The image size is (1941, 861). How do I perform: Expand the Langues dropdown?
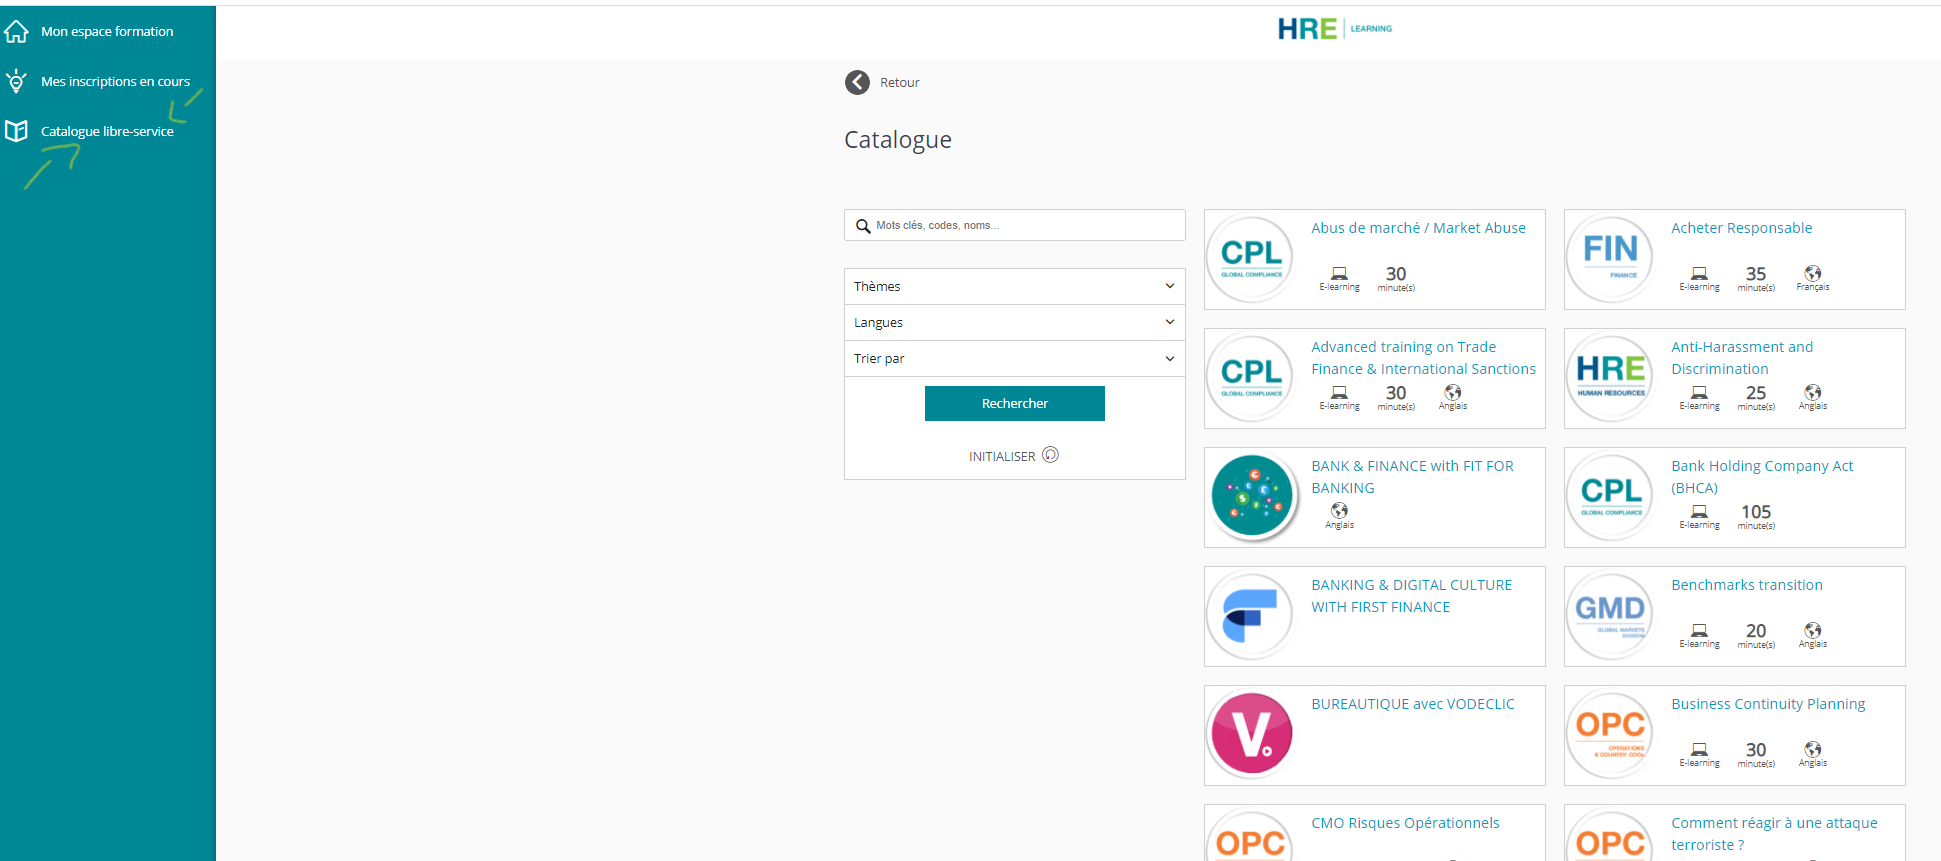1015,323
